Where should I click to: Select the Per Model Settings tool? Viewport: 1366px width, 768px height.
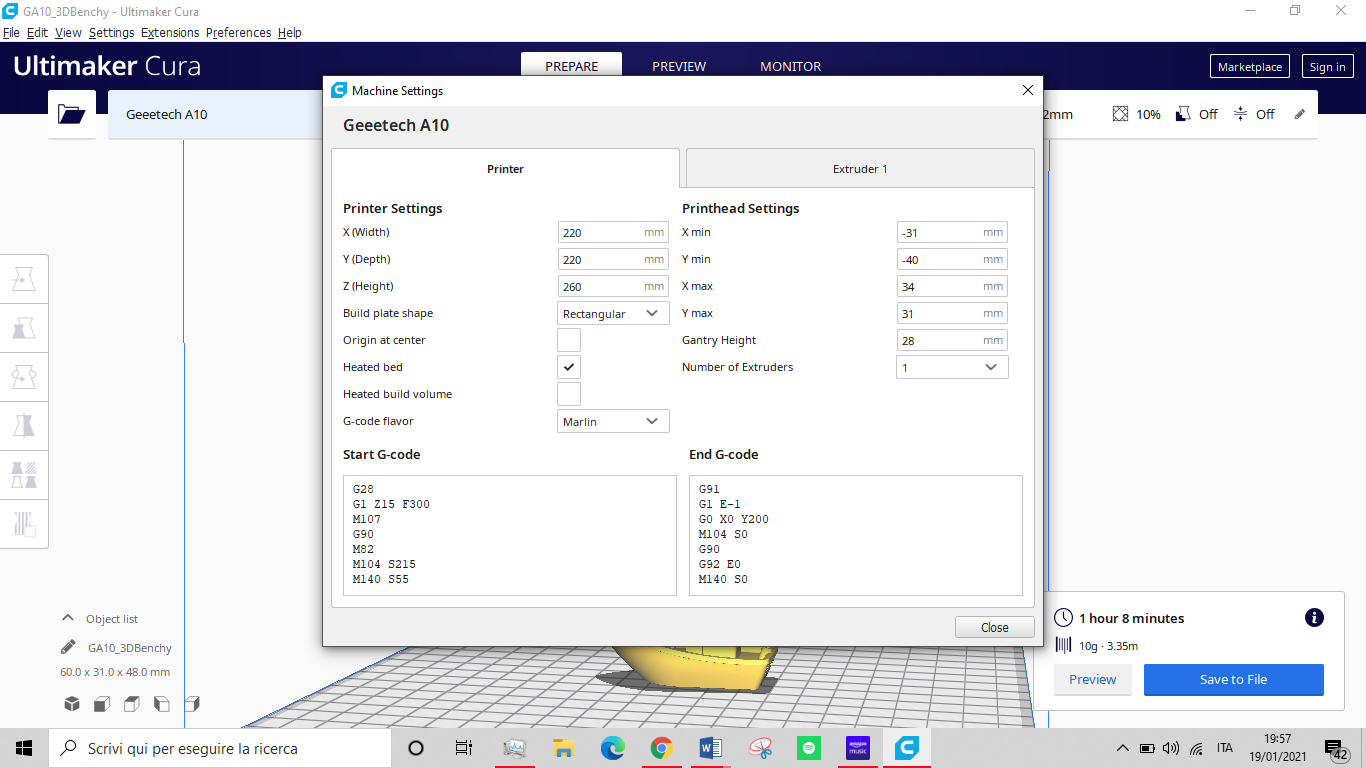coord(24,475)
